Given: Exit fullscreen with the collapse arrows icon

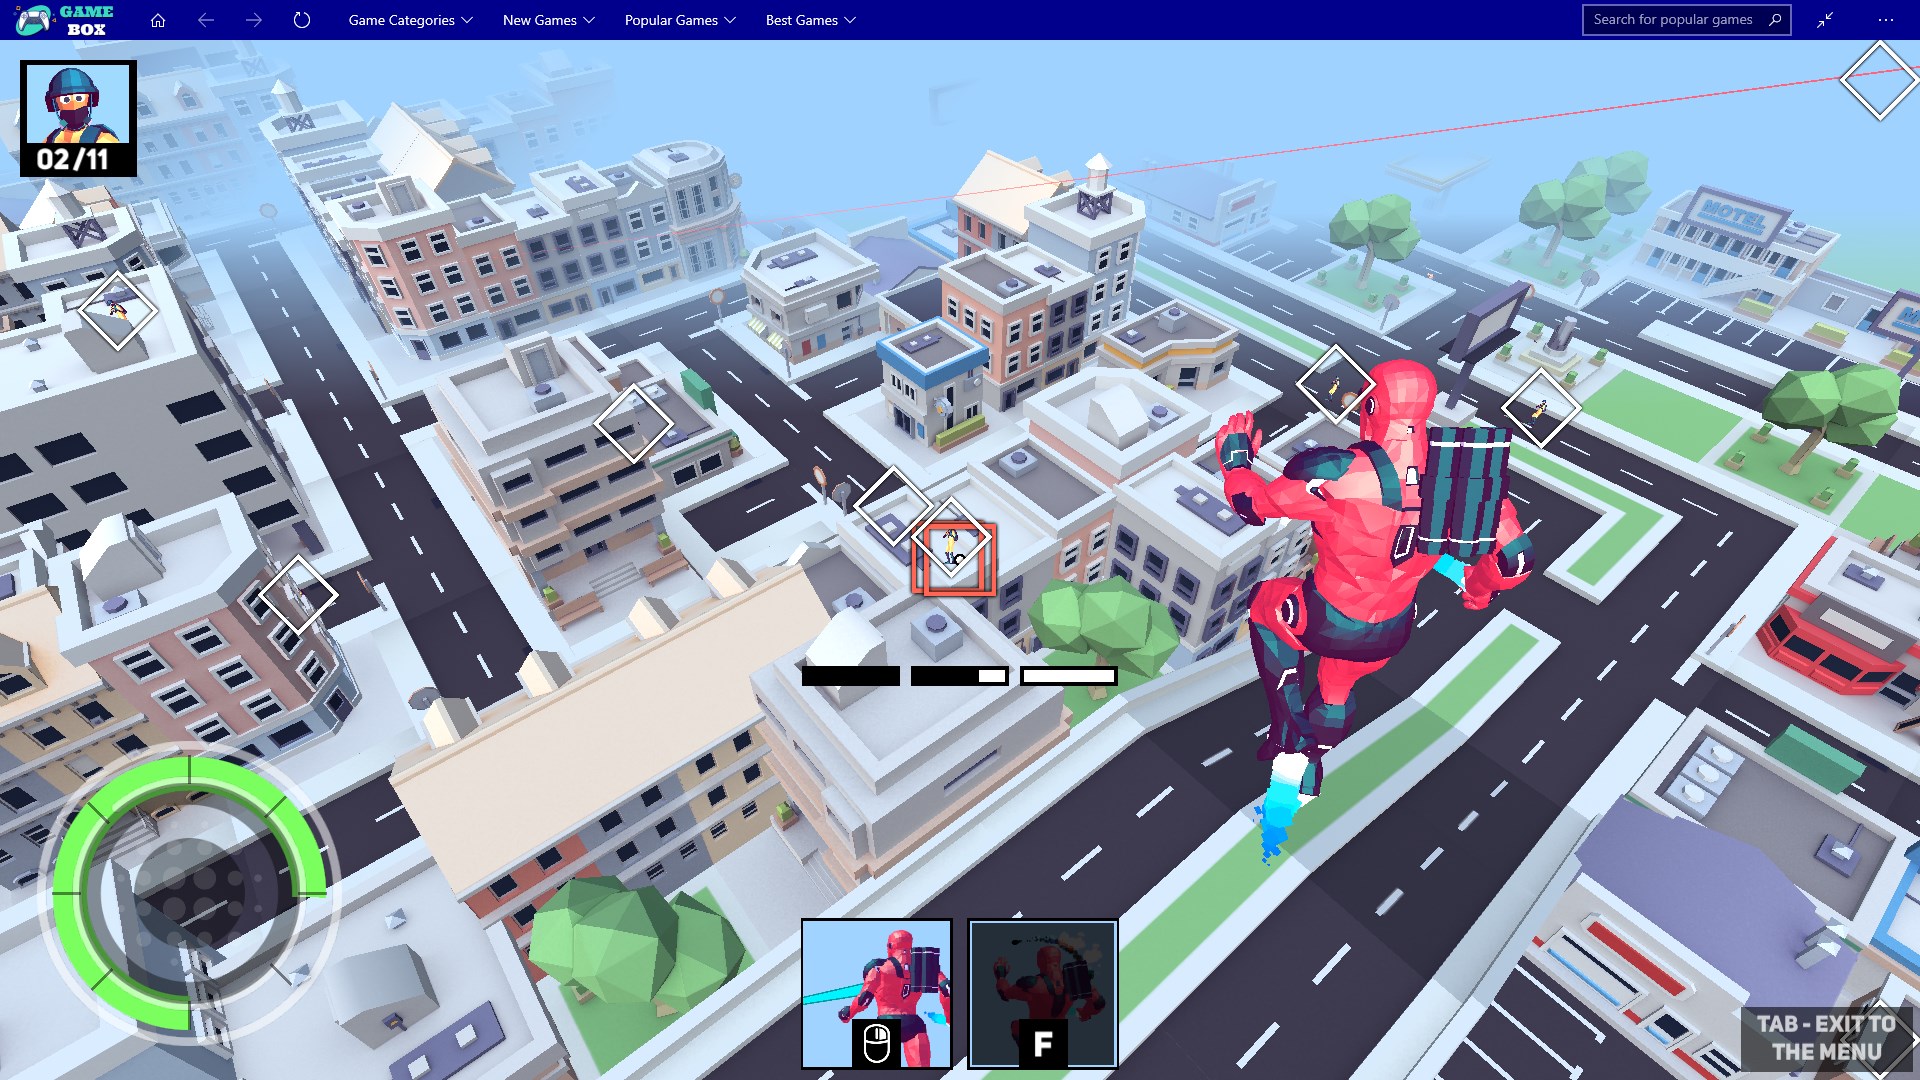Looking at the screenshot, I should click(x=1825, y=20).
